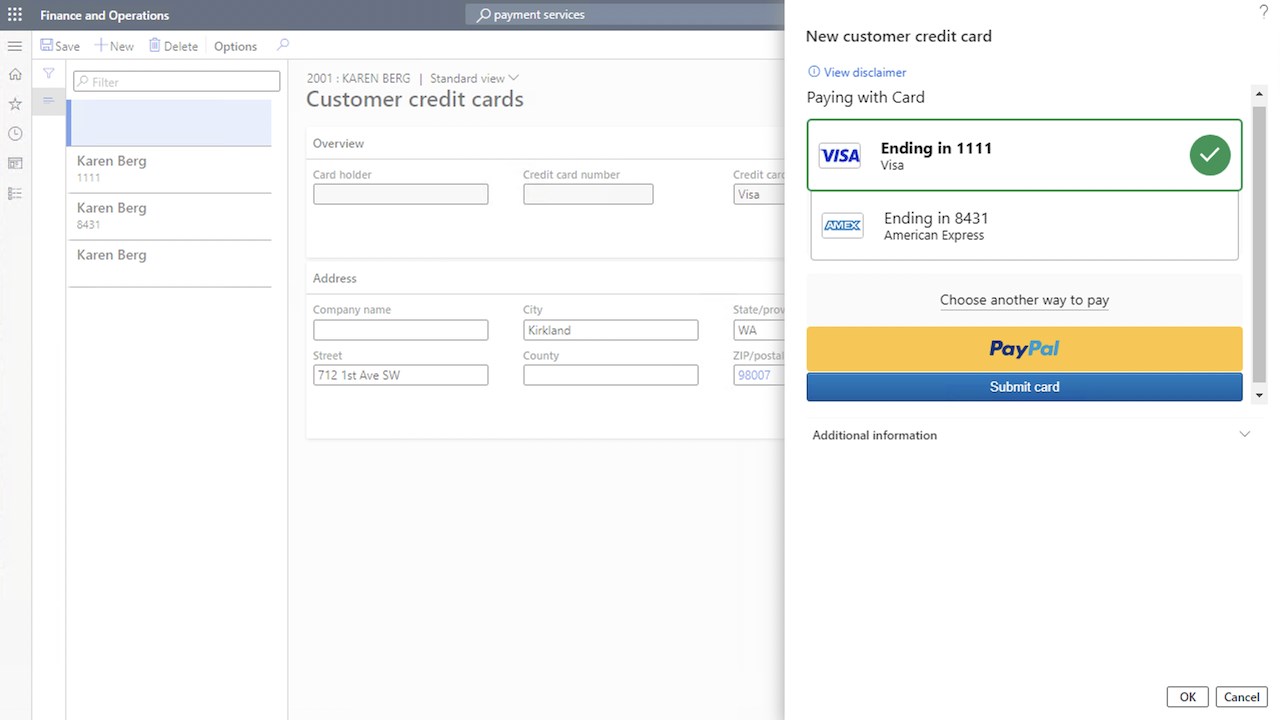Click the Credit card type field showing Visa

pos(759,194)
